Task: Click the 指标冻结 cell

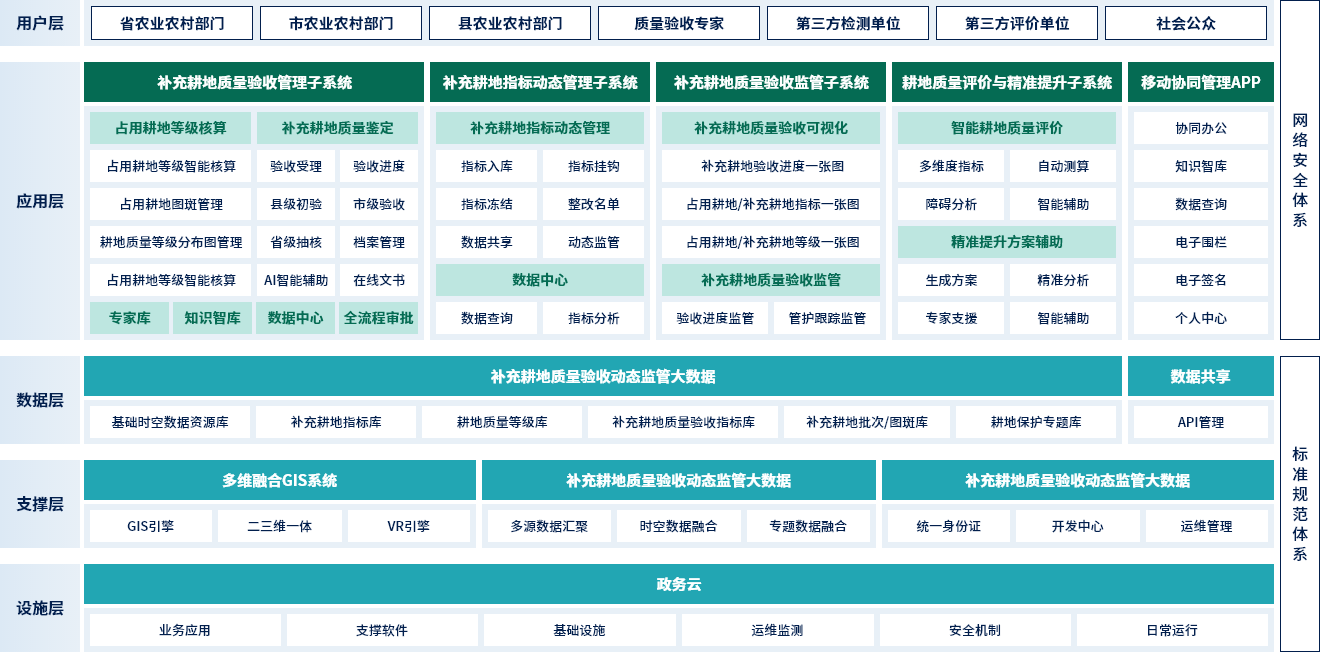Action: click(x=487, y=205)
